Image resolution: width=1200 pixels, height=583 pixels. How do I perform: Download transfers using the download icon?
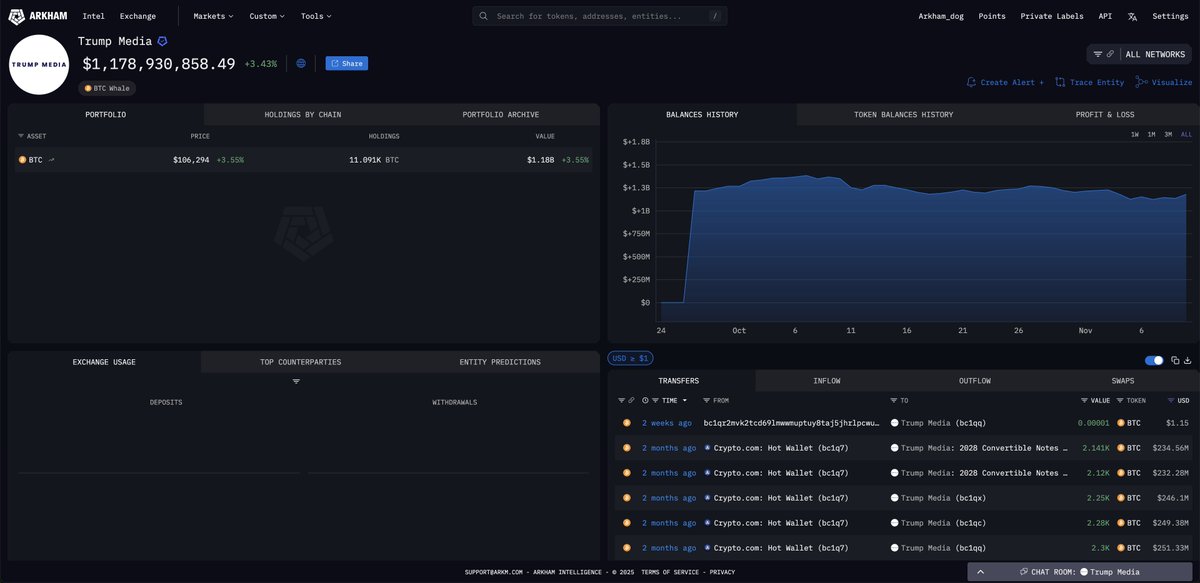(x=1187, y=360)
